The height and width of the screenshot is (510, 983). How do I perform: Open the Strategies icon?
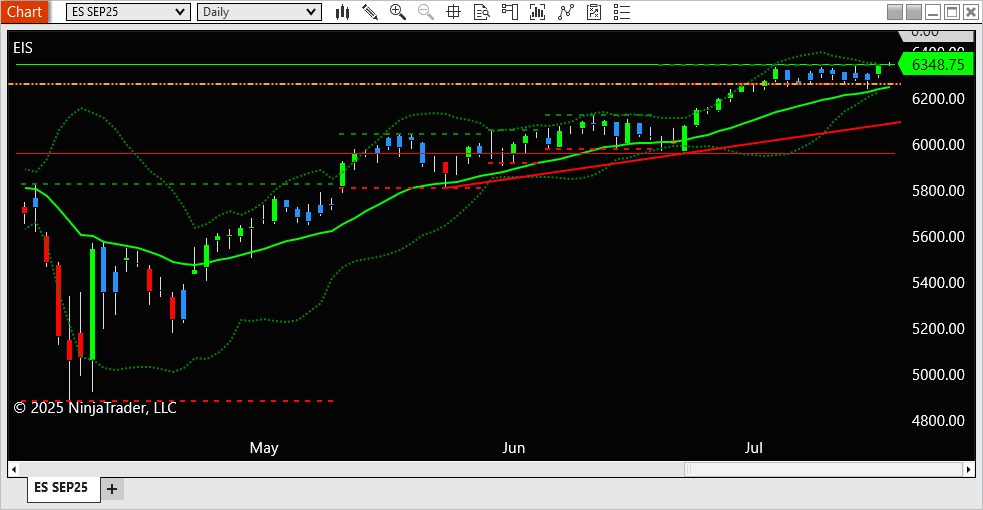click(x=594, y=12)
